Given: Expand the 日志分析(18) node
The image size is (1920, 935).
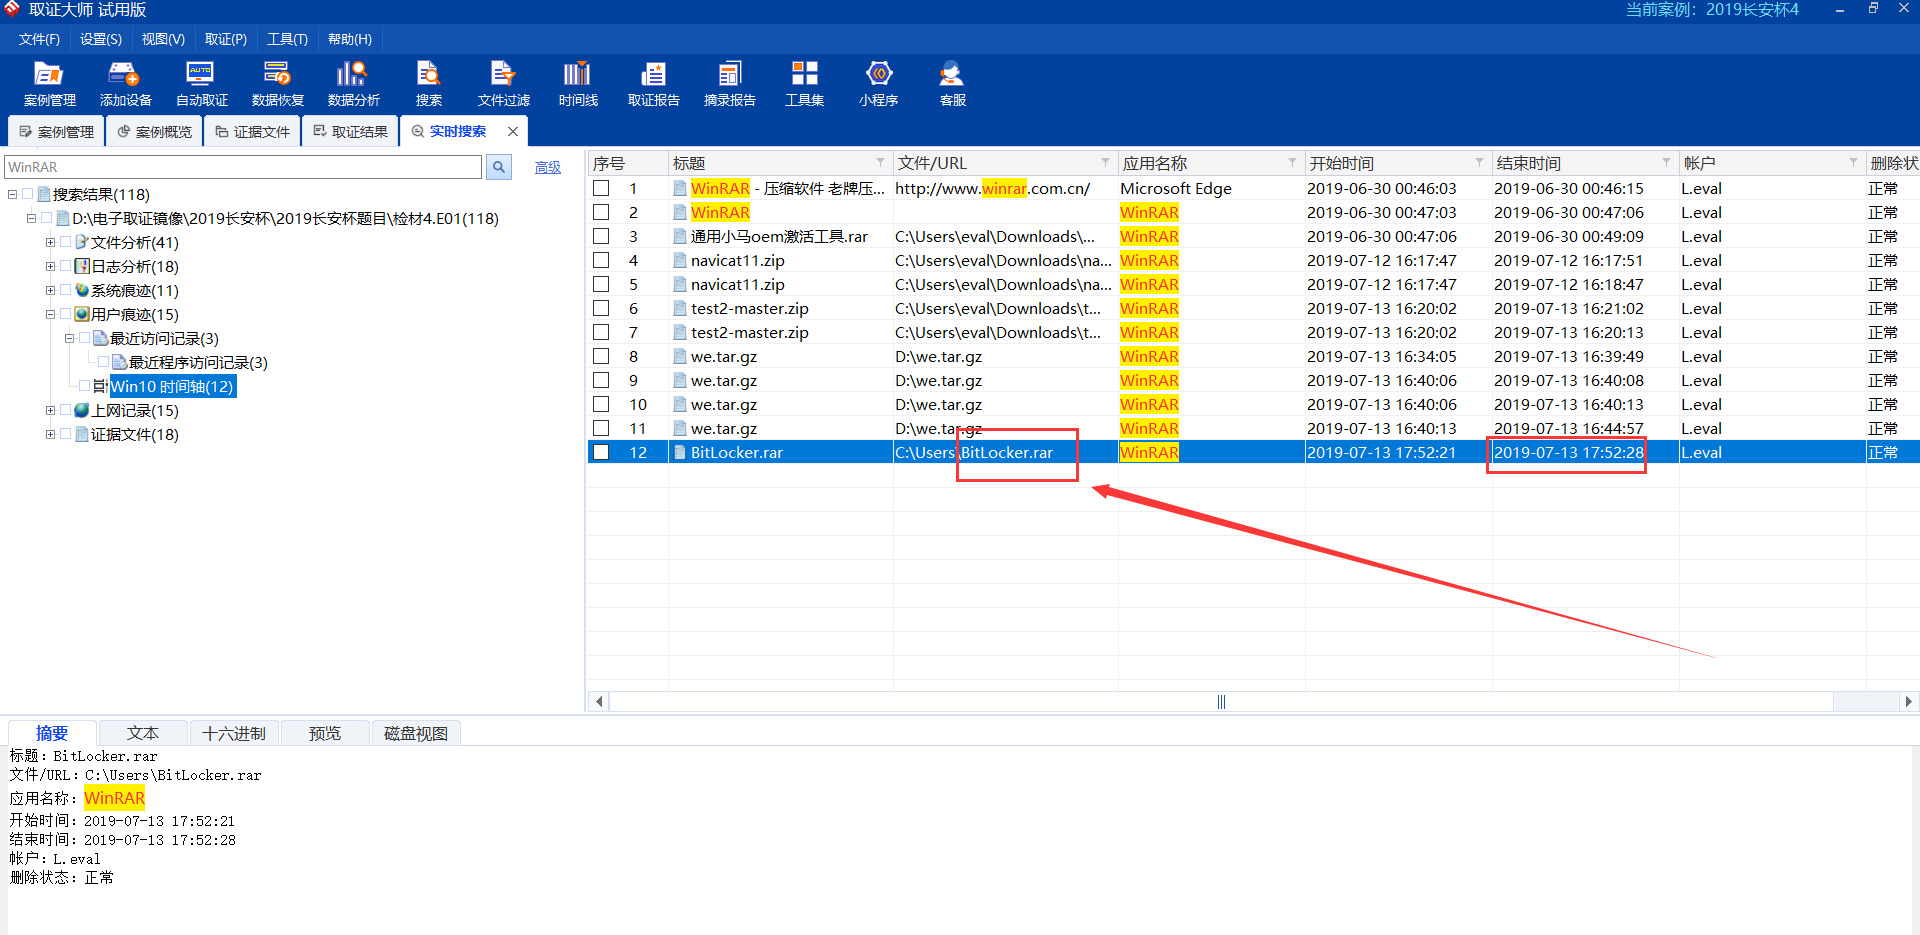Looking at the screenshot, I should (x=50, y=266).
